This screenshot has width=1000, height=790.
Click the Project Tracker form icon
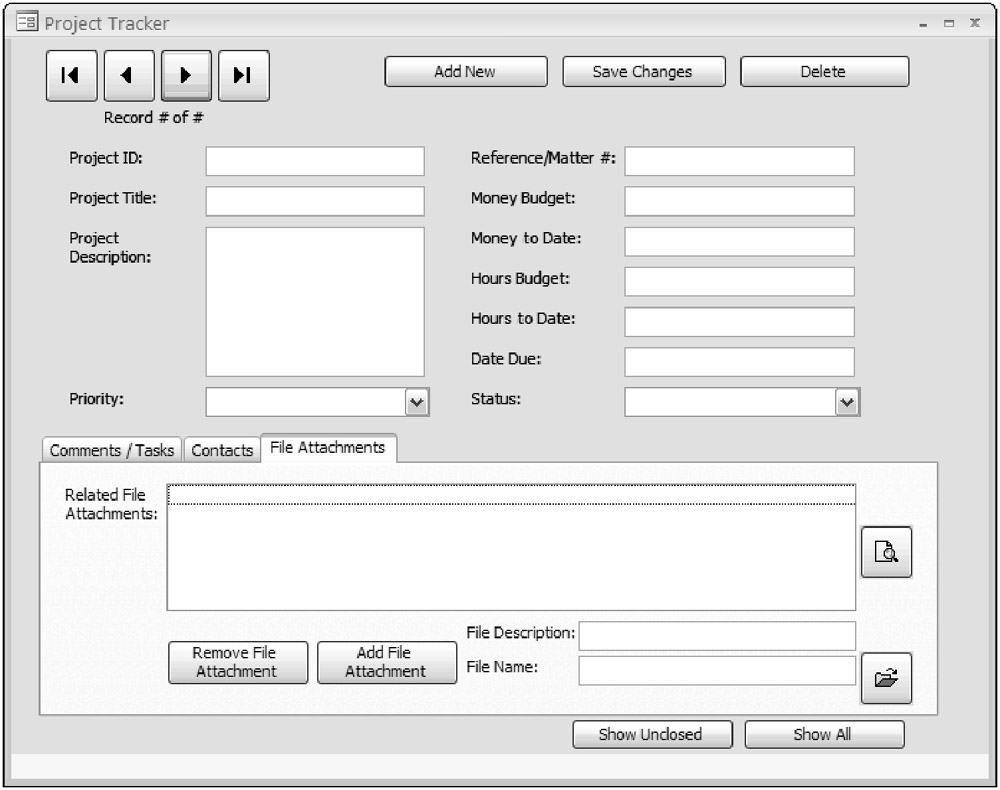pos(27,22)
